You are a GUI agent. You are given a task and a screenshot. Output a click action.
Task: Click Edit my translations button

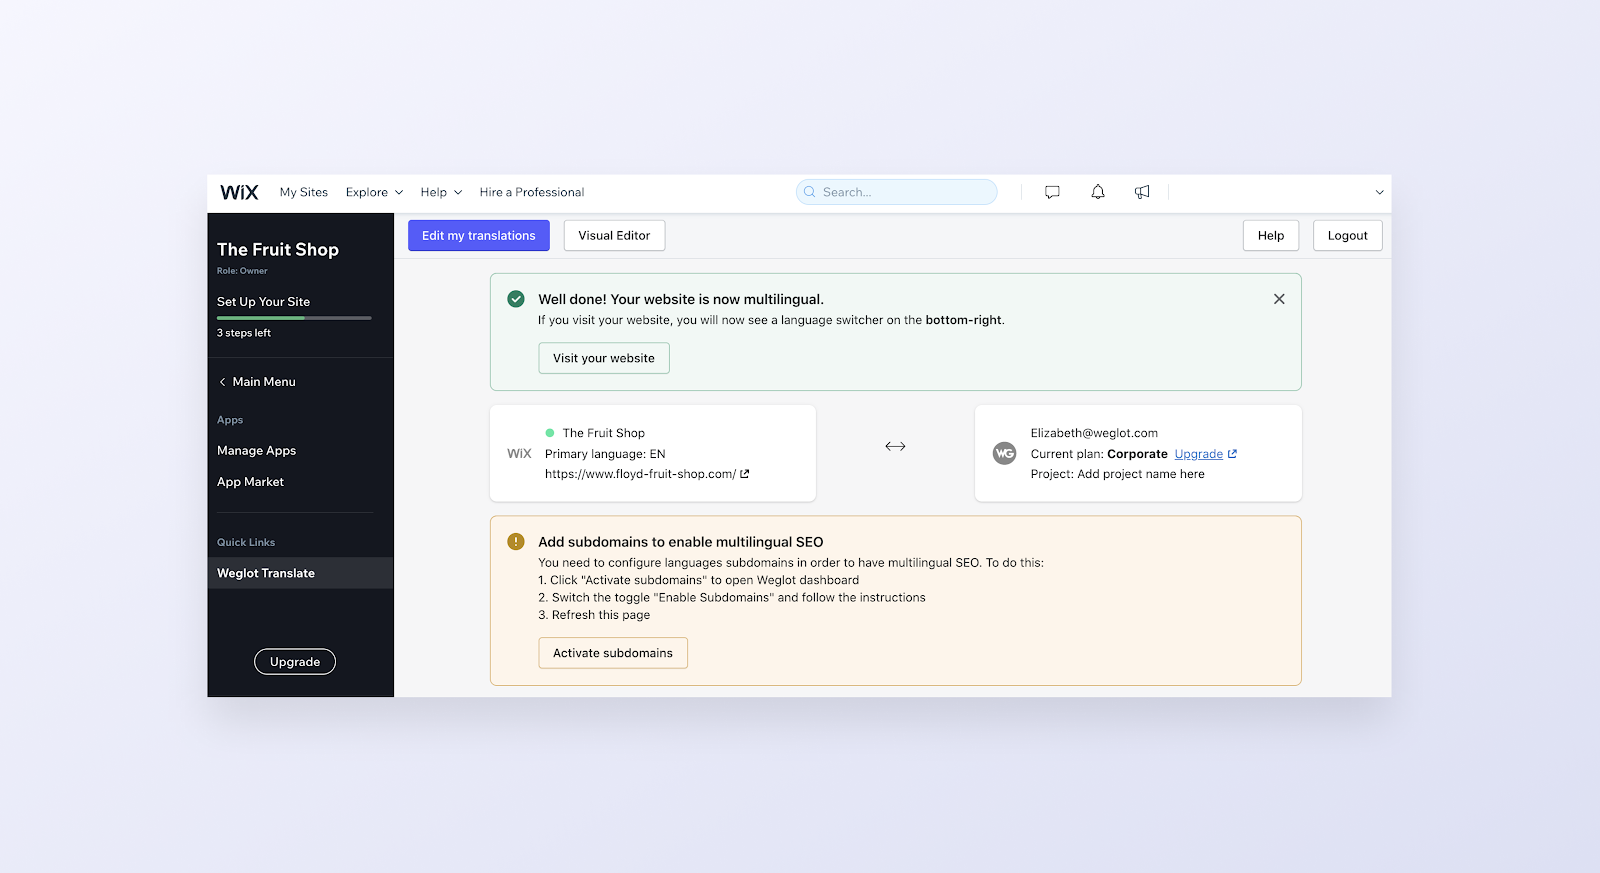[x=479, y=236]
